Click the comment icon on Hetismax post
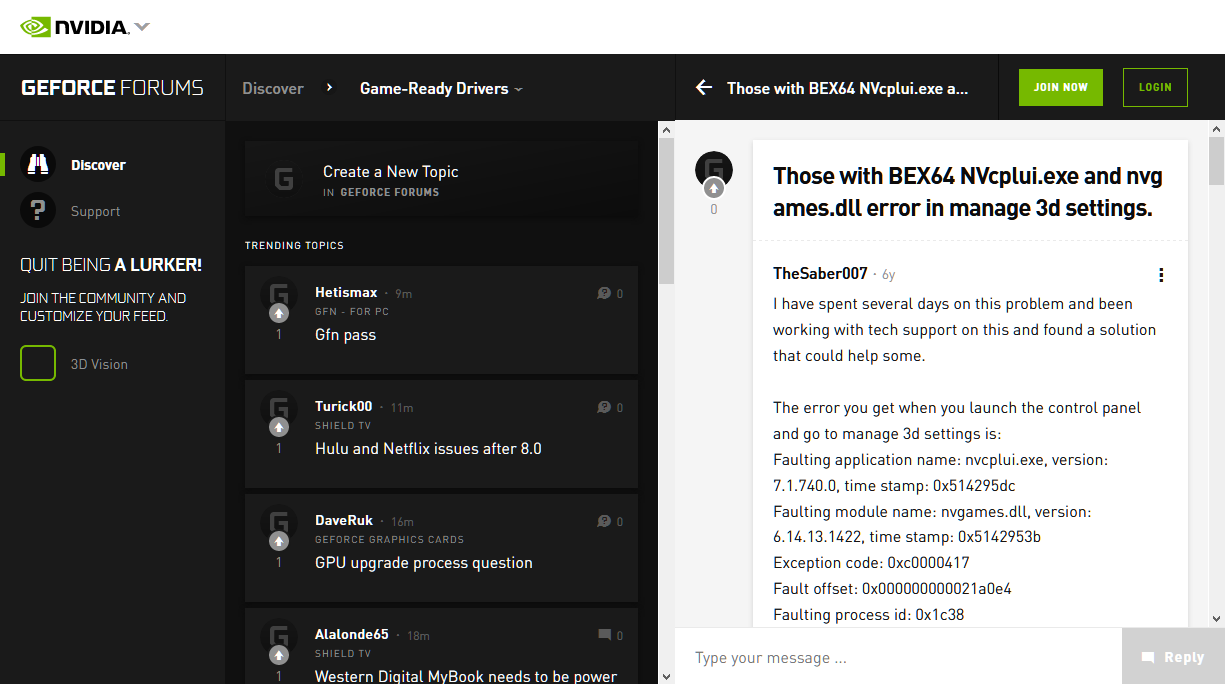 tap(604, 293)
